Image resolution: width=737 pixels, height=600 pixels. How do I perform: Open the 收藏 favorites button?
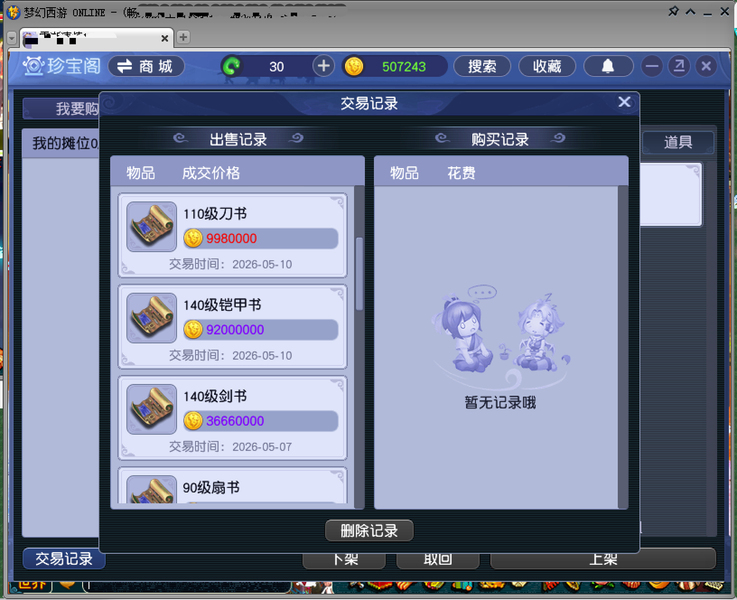[x=547, y=66]
